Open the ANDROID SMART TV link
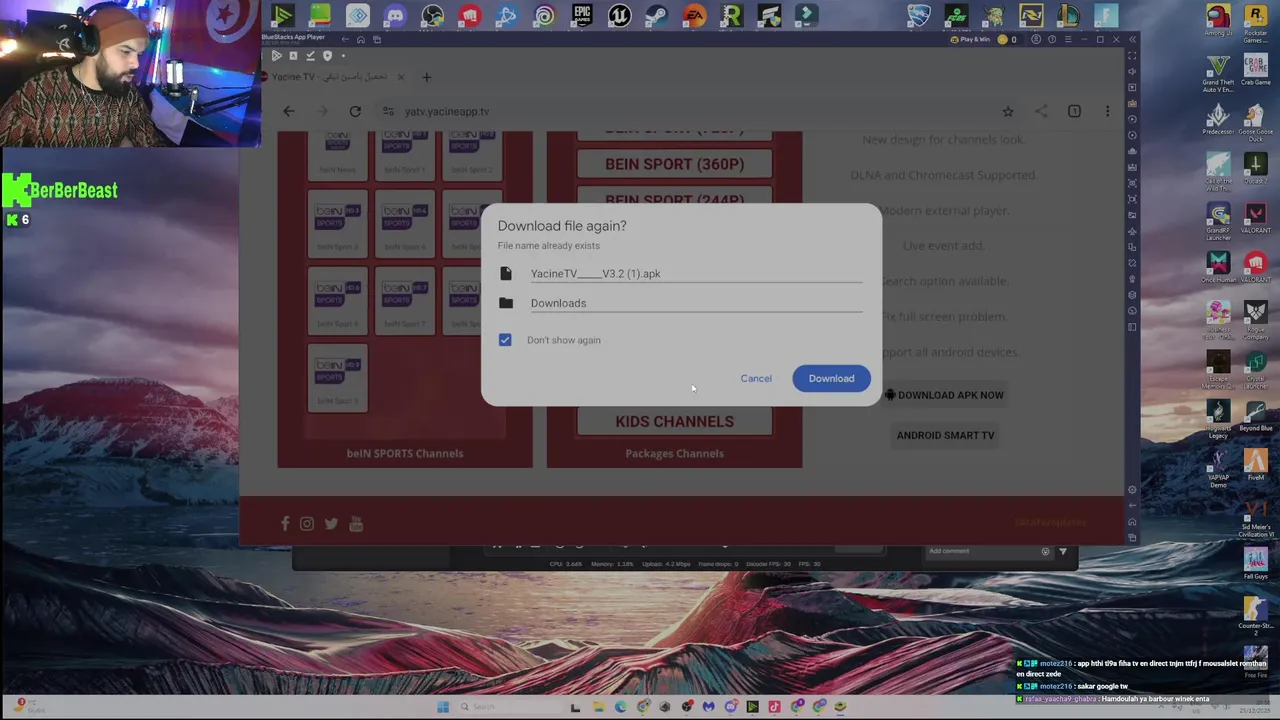1280x720 pixels. 945,435
